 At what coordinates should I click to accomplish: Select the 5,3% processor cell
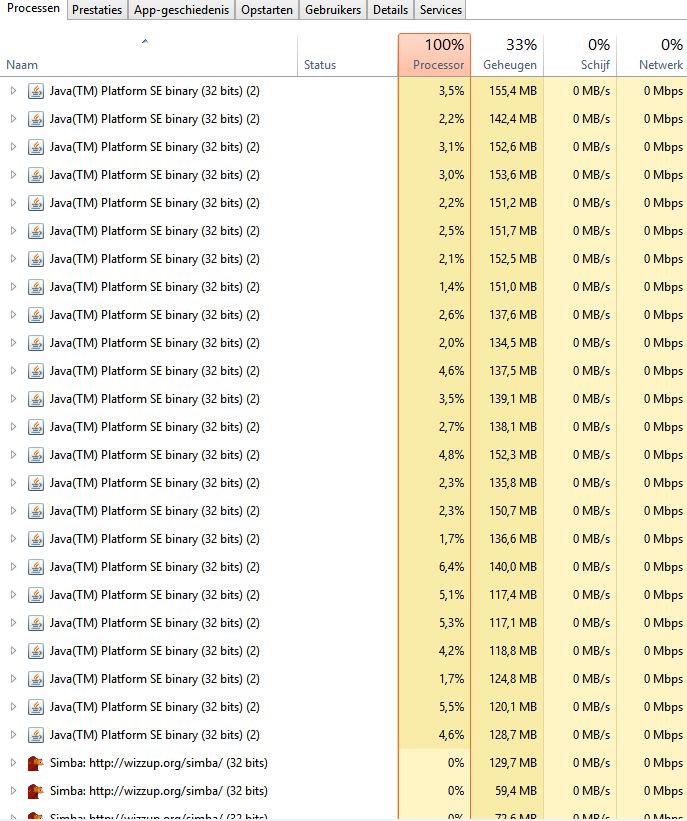[434, 623]
